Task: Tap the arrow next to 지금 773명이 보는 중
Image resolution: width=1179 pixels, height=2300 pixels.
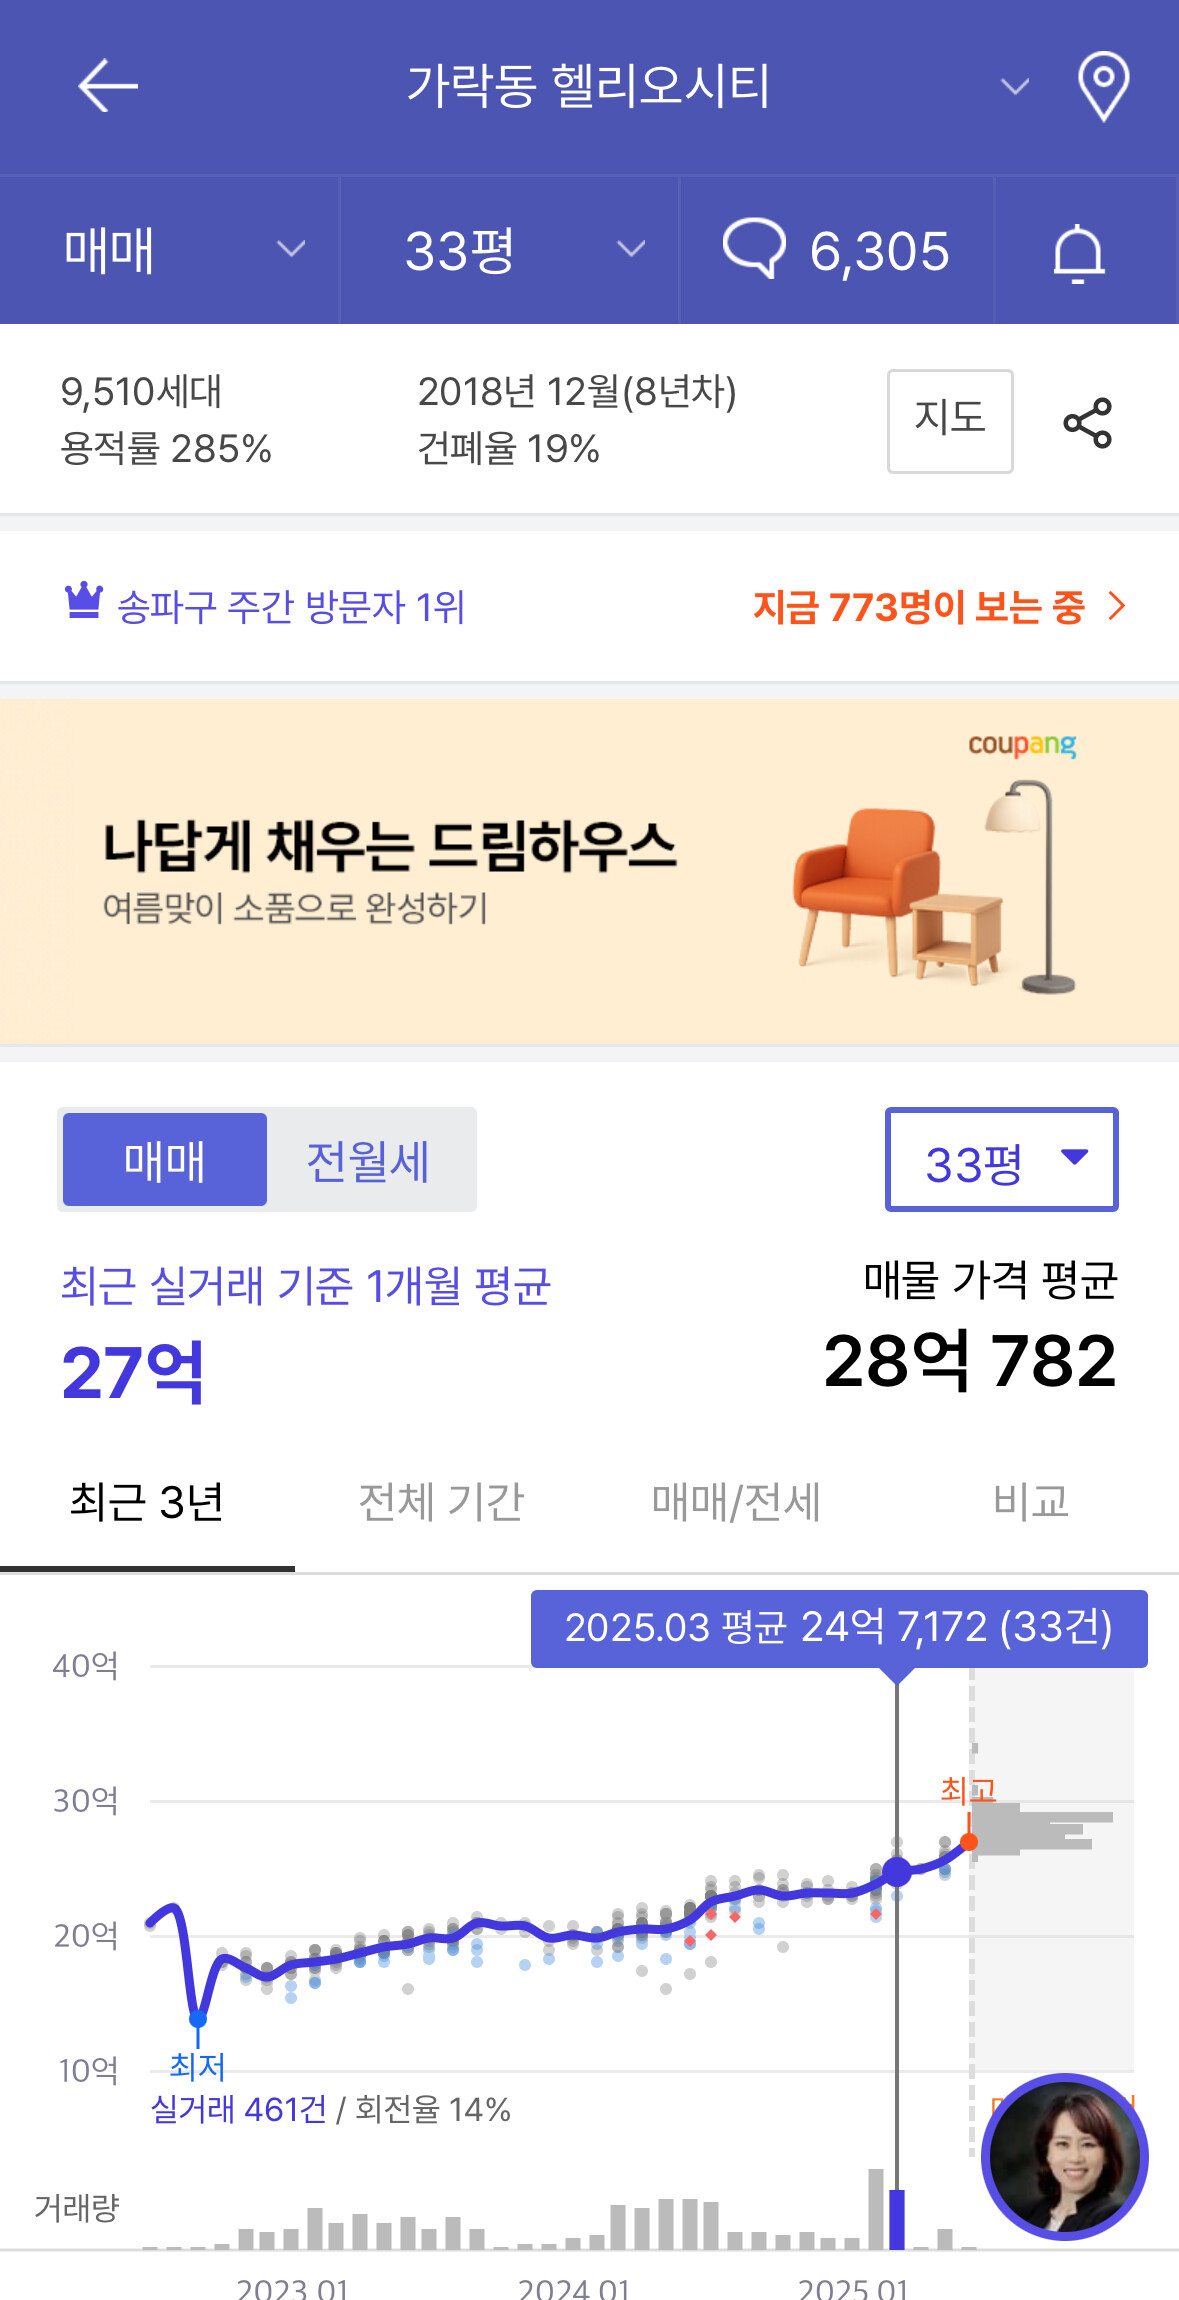Action: click(x=1117, y=606)
